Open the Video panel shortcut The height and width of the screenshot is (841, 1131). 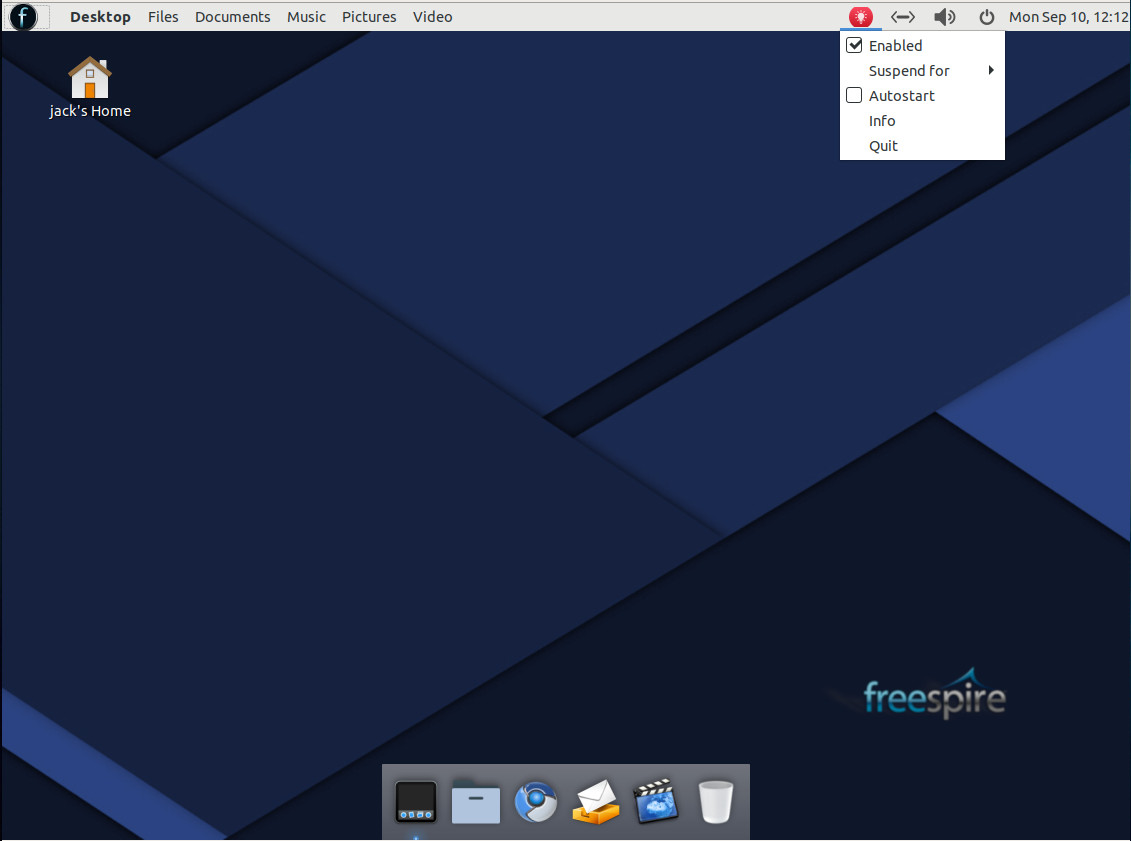(x=433, y=17)
